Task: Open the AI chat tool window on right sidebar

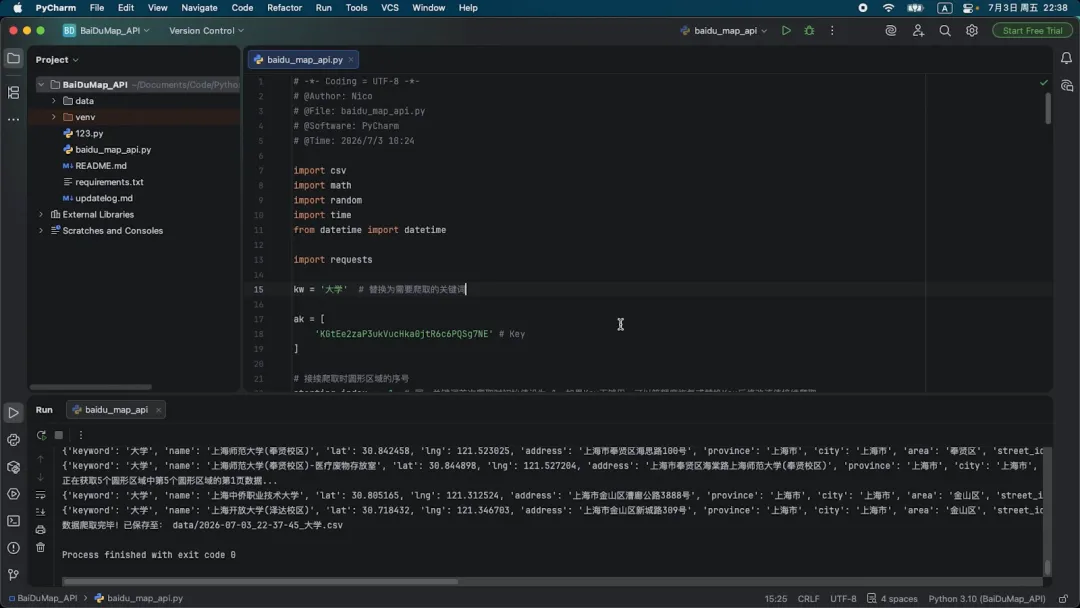Action: coord(1066,86)
